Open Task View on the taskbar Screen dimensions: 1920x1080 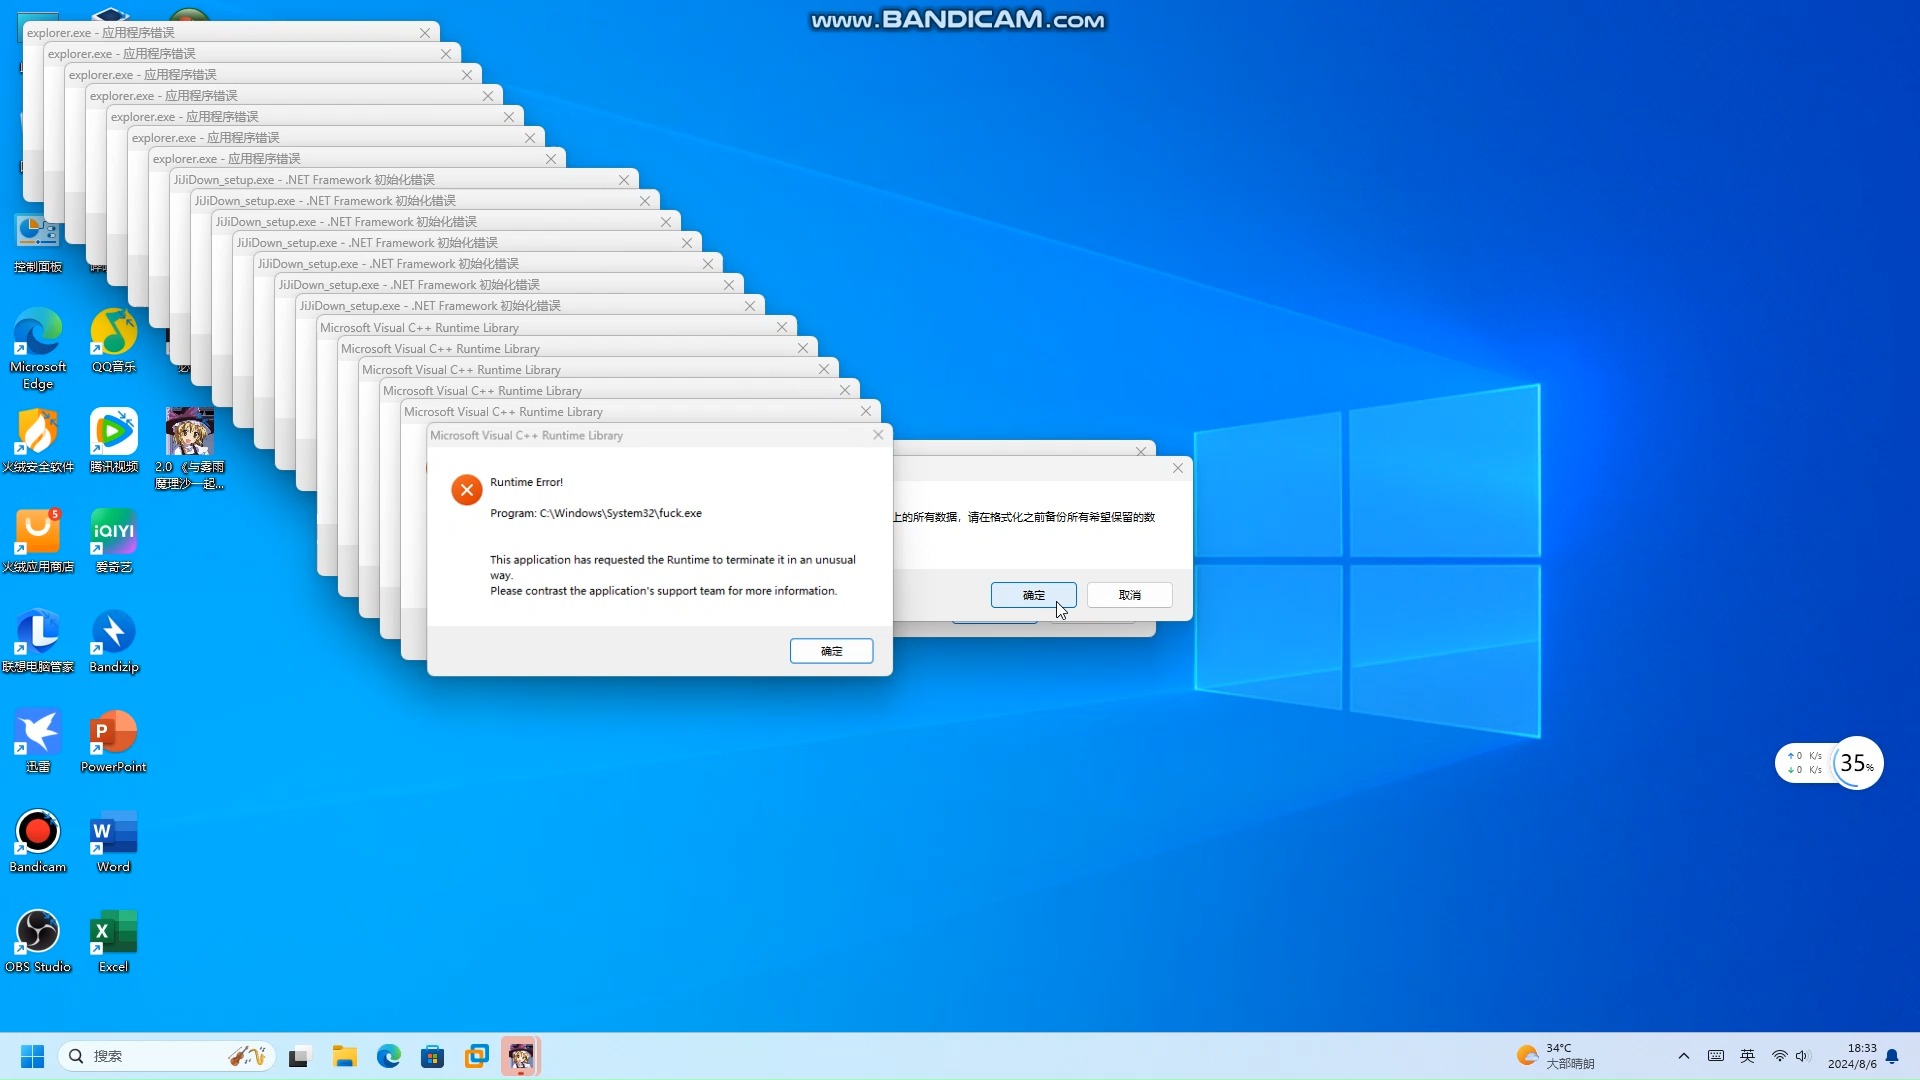click(299, 1056)
